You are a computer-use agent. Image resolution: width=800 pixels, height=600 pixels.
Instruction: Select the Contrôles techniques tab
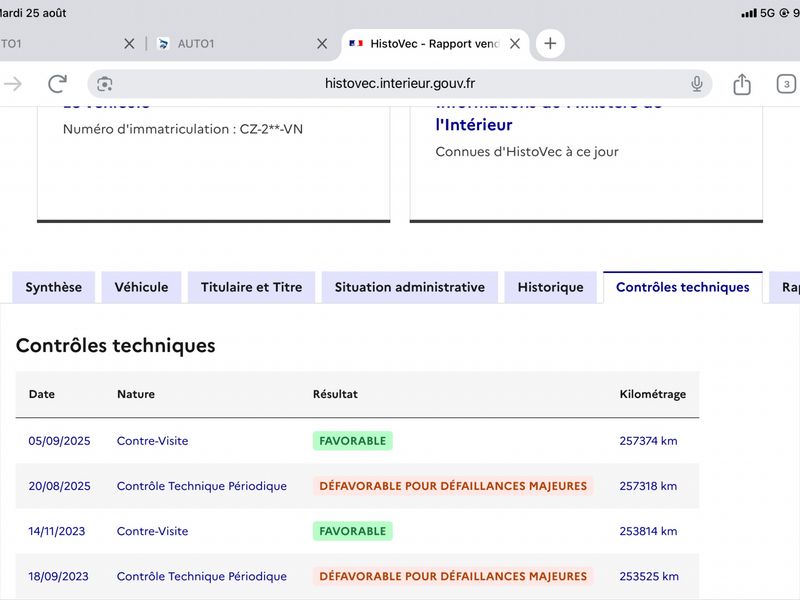[x=683, y=287]
